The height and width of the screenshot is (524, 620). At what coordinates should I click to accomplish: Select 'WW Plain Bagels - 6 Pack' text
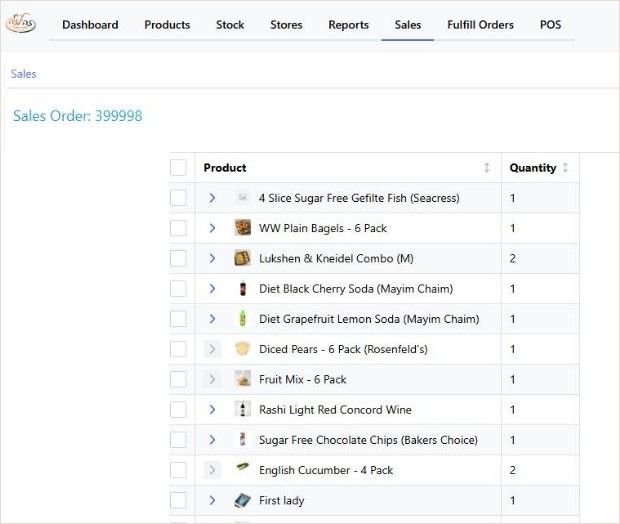click(x=323, y=228)
